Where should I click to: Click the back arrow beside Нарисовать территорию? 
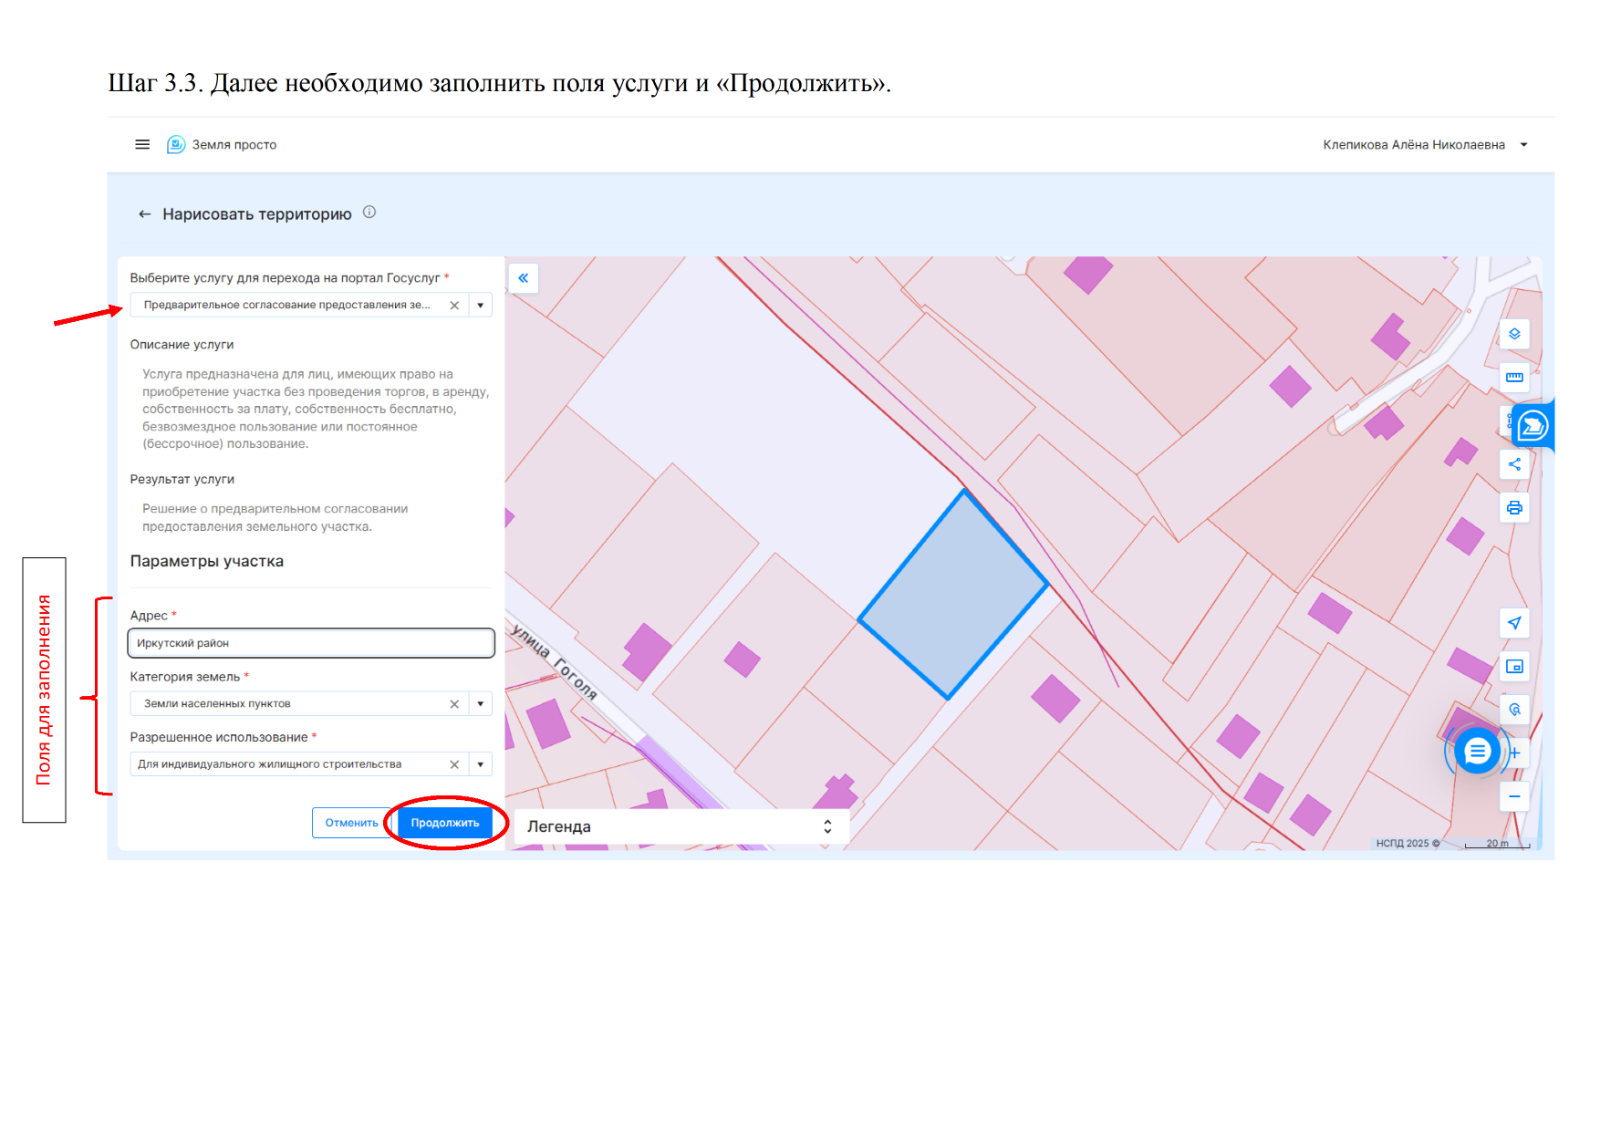(144, 214)
